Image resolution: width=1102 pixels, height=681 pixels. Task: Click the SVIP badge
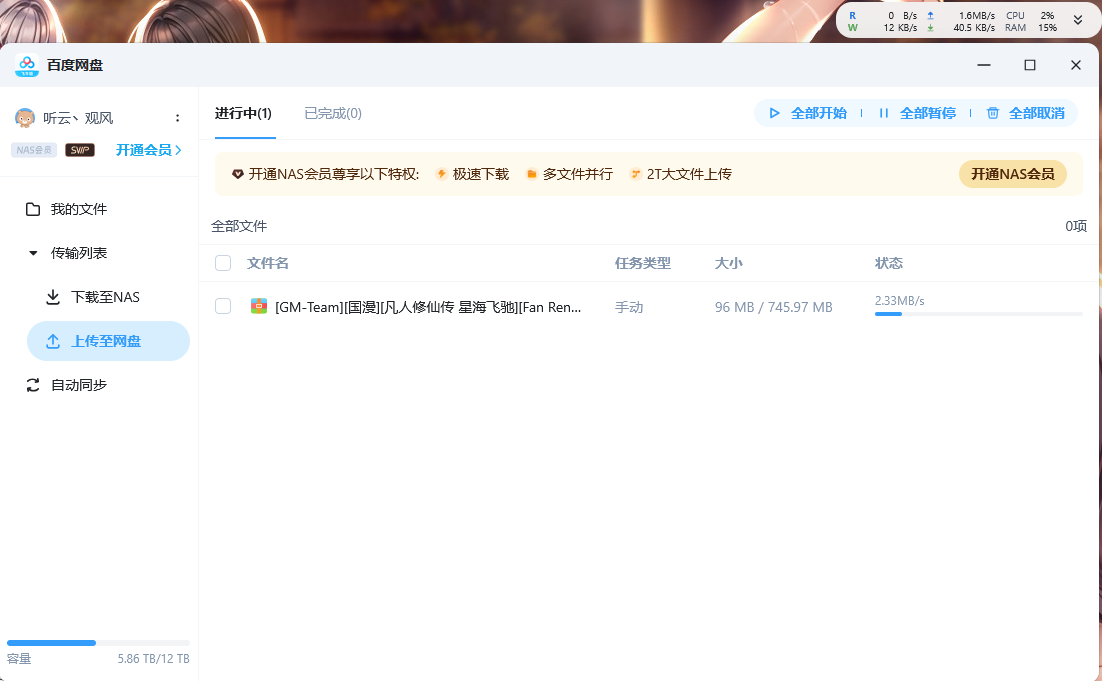tap(79, 150)
